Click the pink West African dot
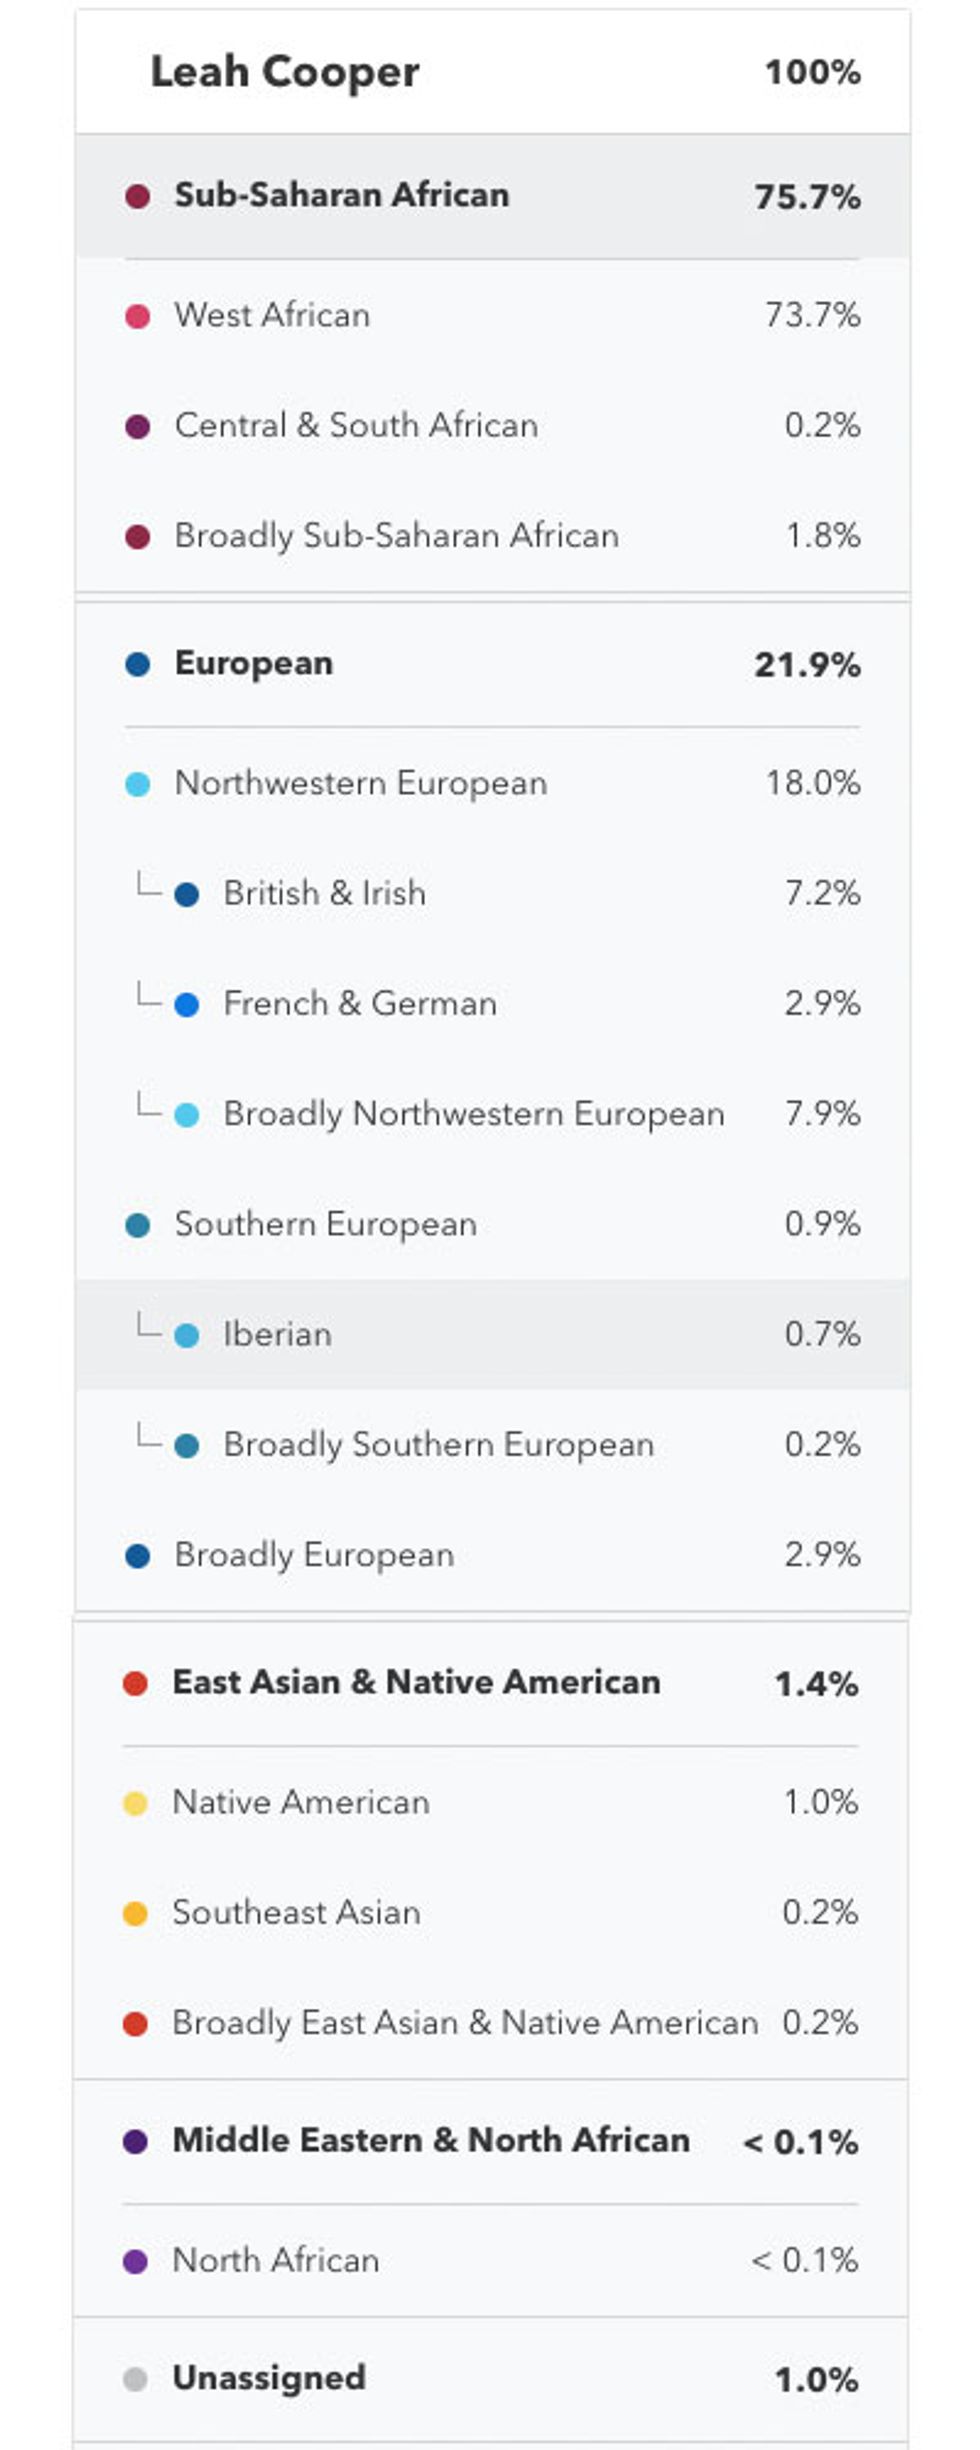 coord(138,316)
